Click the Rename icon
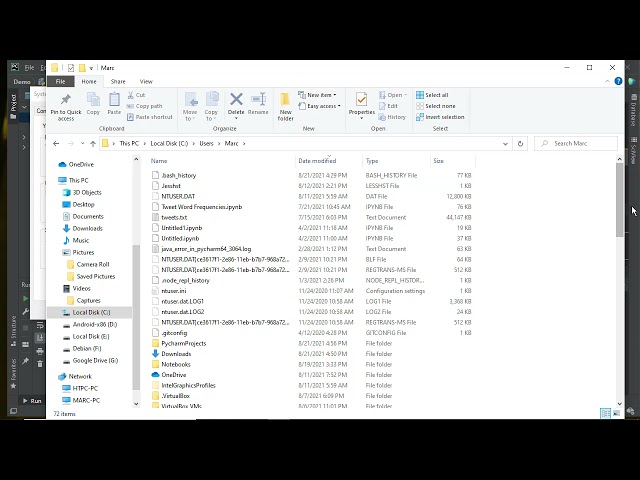Screen dimensions: 640x480 click(x=258, y=99)
